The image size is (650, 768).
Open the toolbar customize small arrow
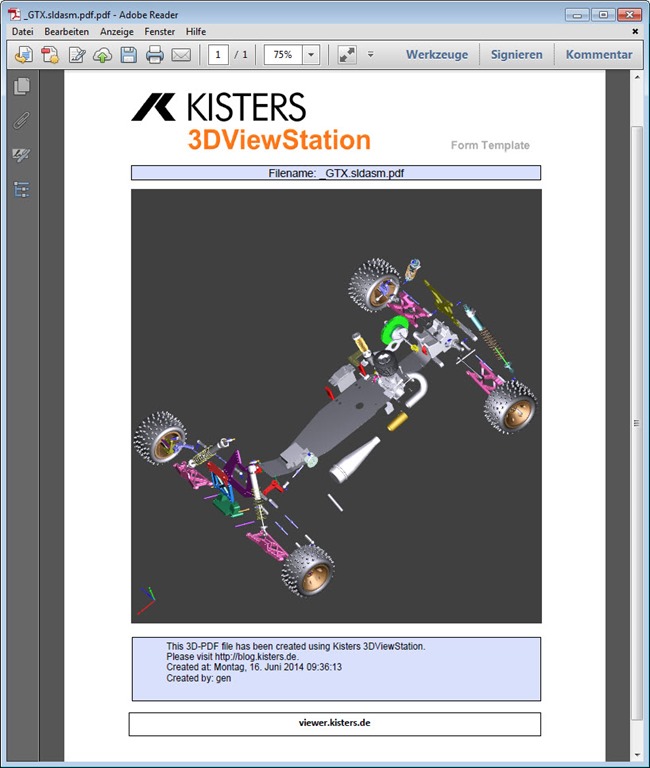click(x=370, y=54)
